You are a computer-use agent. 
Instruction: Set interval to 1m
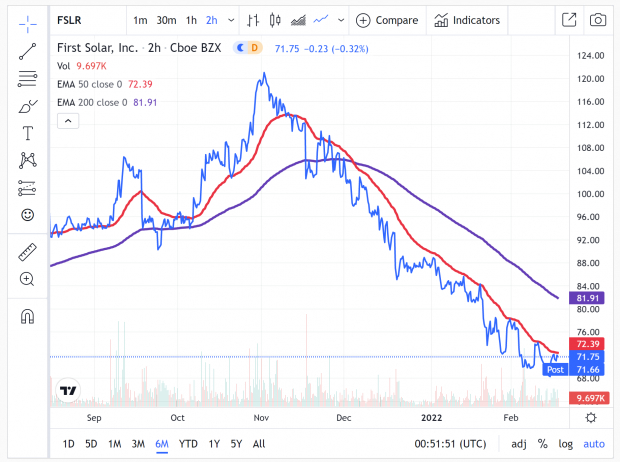click(x=140, y=20)
